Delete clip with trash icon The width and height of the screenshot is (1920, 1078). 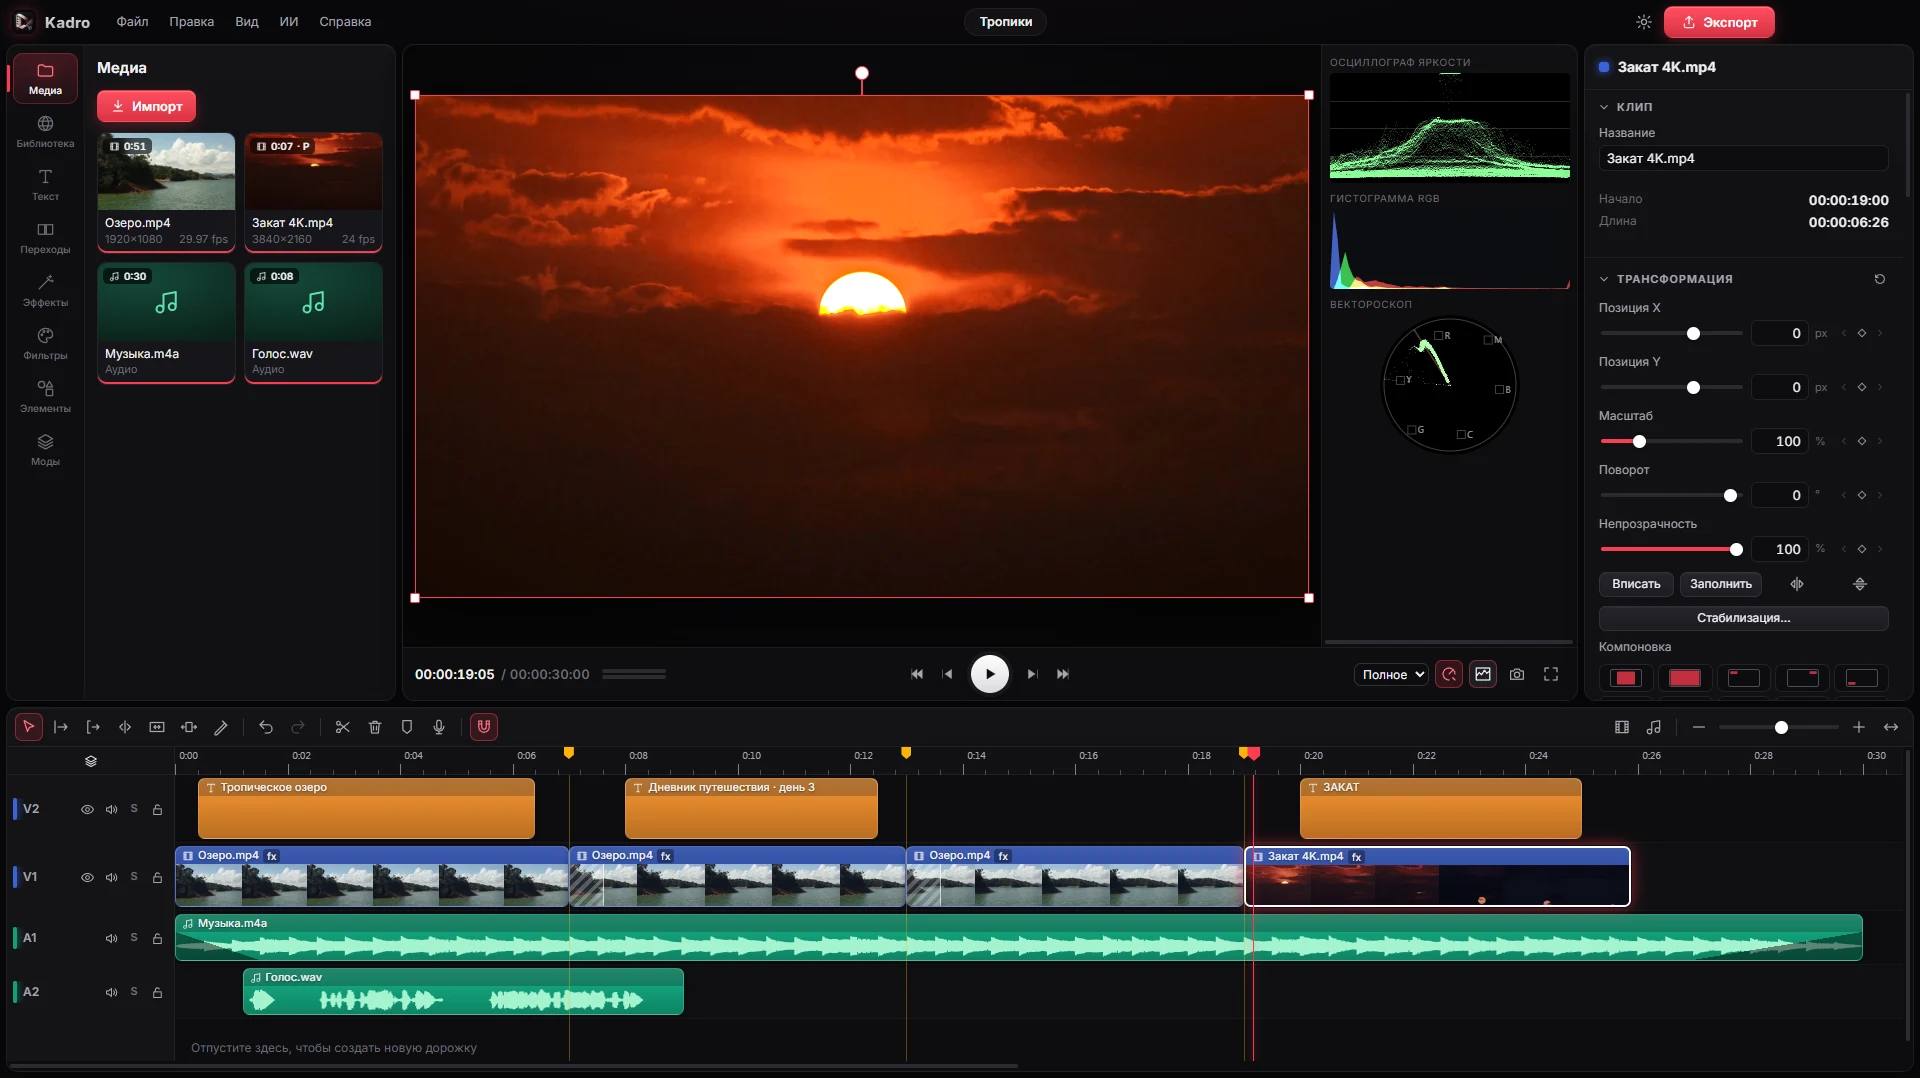pos(375,727)
